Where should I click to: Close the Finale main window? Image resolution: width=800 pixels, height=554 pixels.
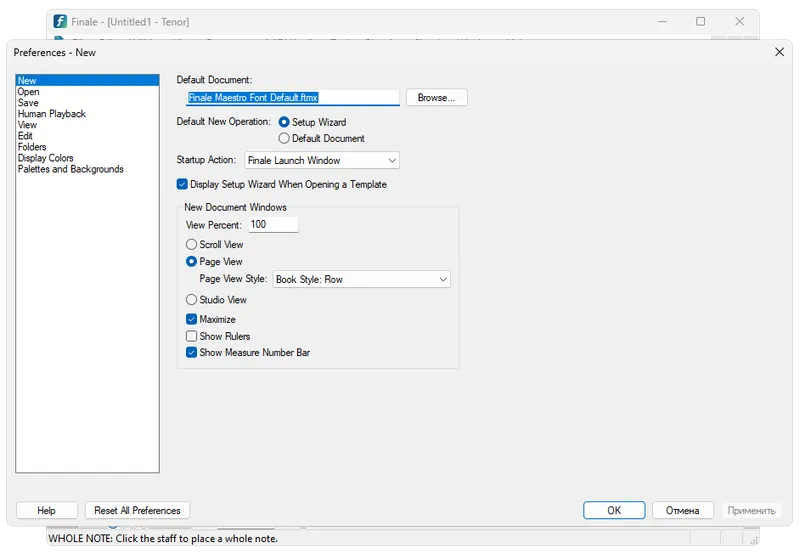tap(739, 21)
